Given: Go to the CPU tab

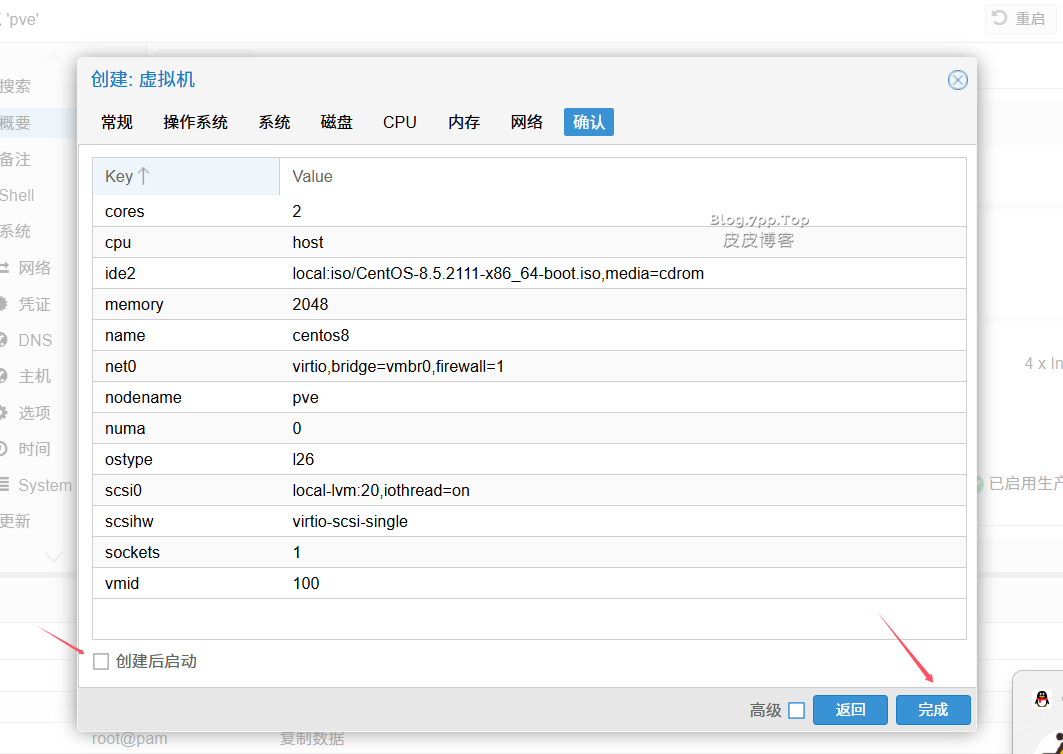Looking at the screenshot, I should pyautogui.click(x=399, y=122).
